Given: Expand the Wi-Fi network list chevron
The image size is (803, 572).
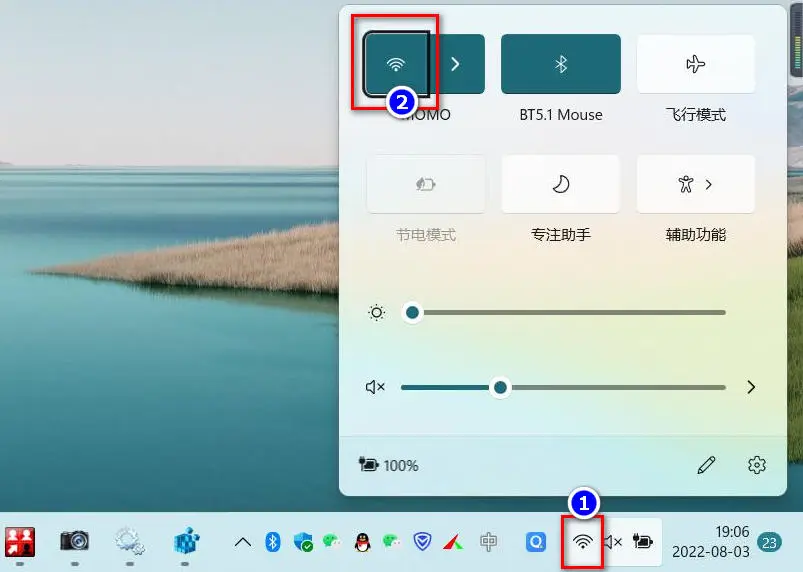Looking at the screenshot, I should [x=456, y=64].
